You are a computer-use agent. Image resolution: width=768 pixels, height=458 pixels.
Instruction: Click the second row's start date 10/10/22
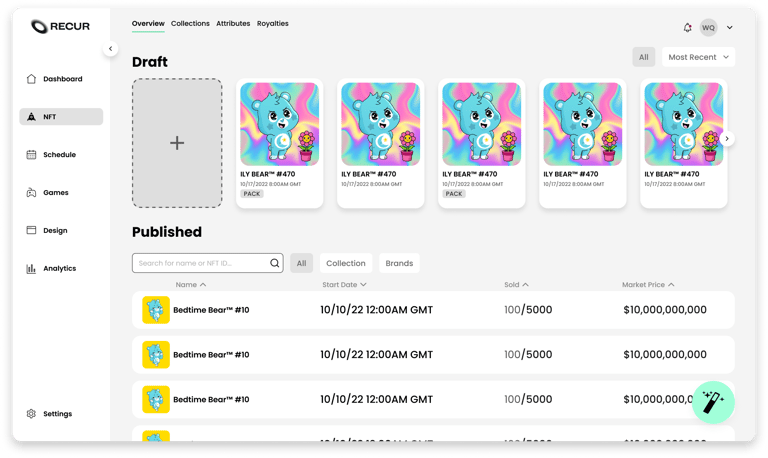point(376,355)
